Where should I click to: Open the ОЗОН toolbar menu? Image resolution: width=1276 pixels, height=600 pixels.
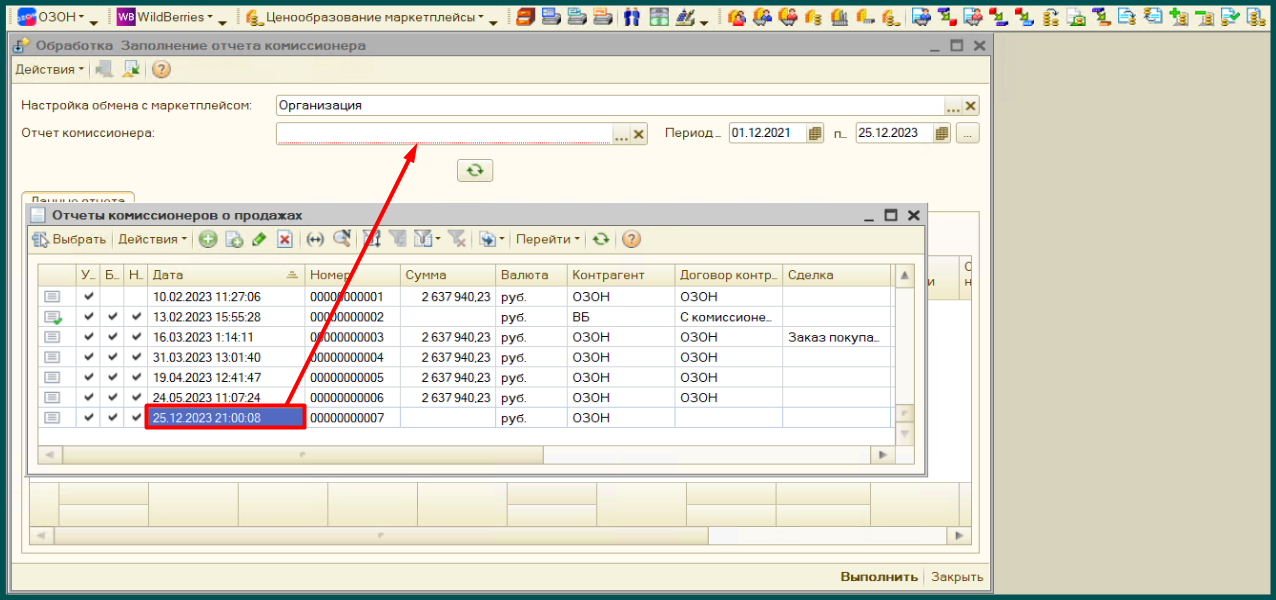[52, 17]
